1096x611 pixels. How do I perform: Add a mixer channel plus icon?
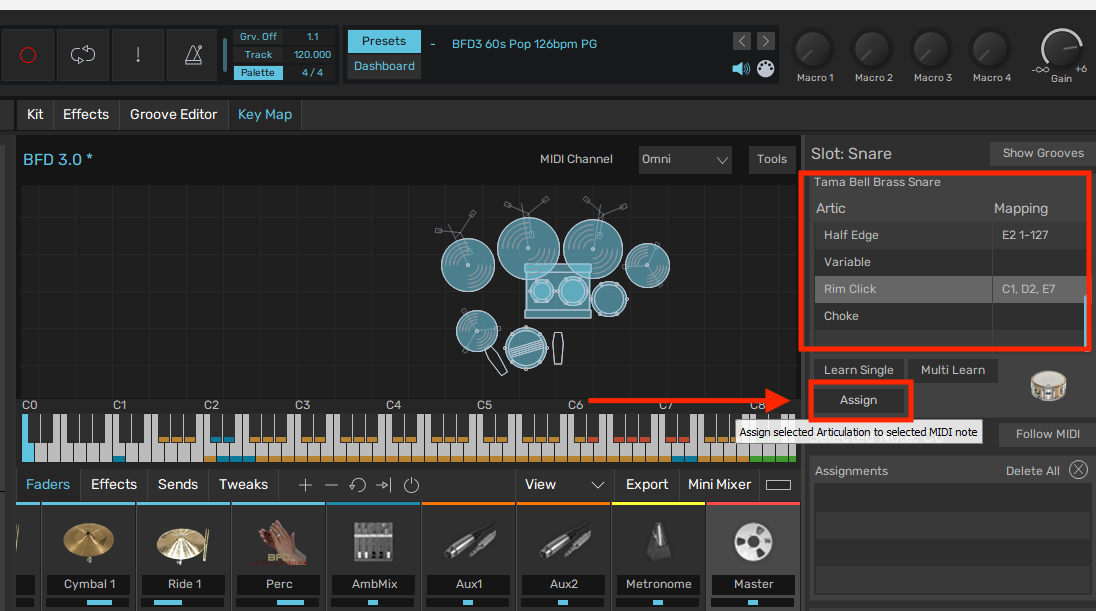(305, 484)
